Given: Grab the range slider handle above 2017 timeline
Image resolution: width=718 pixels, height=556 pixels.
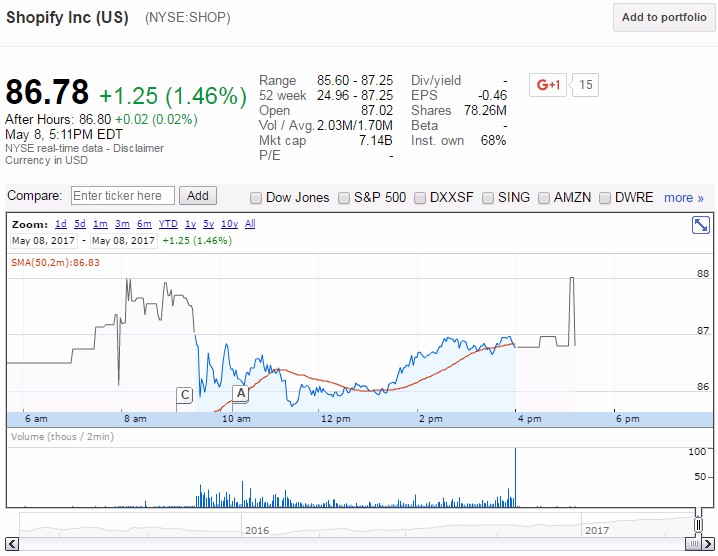Looking at the screenshot, I should click(698, 524).
